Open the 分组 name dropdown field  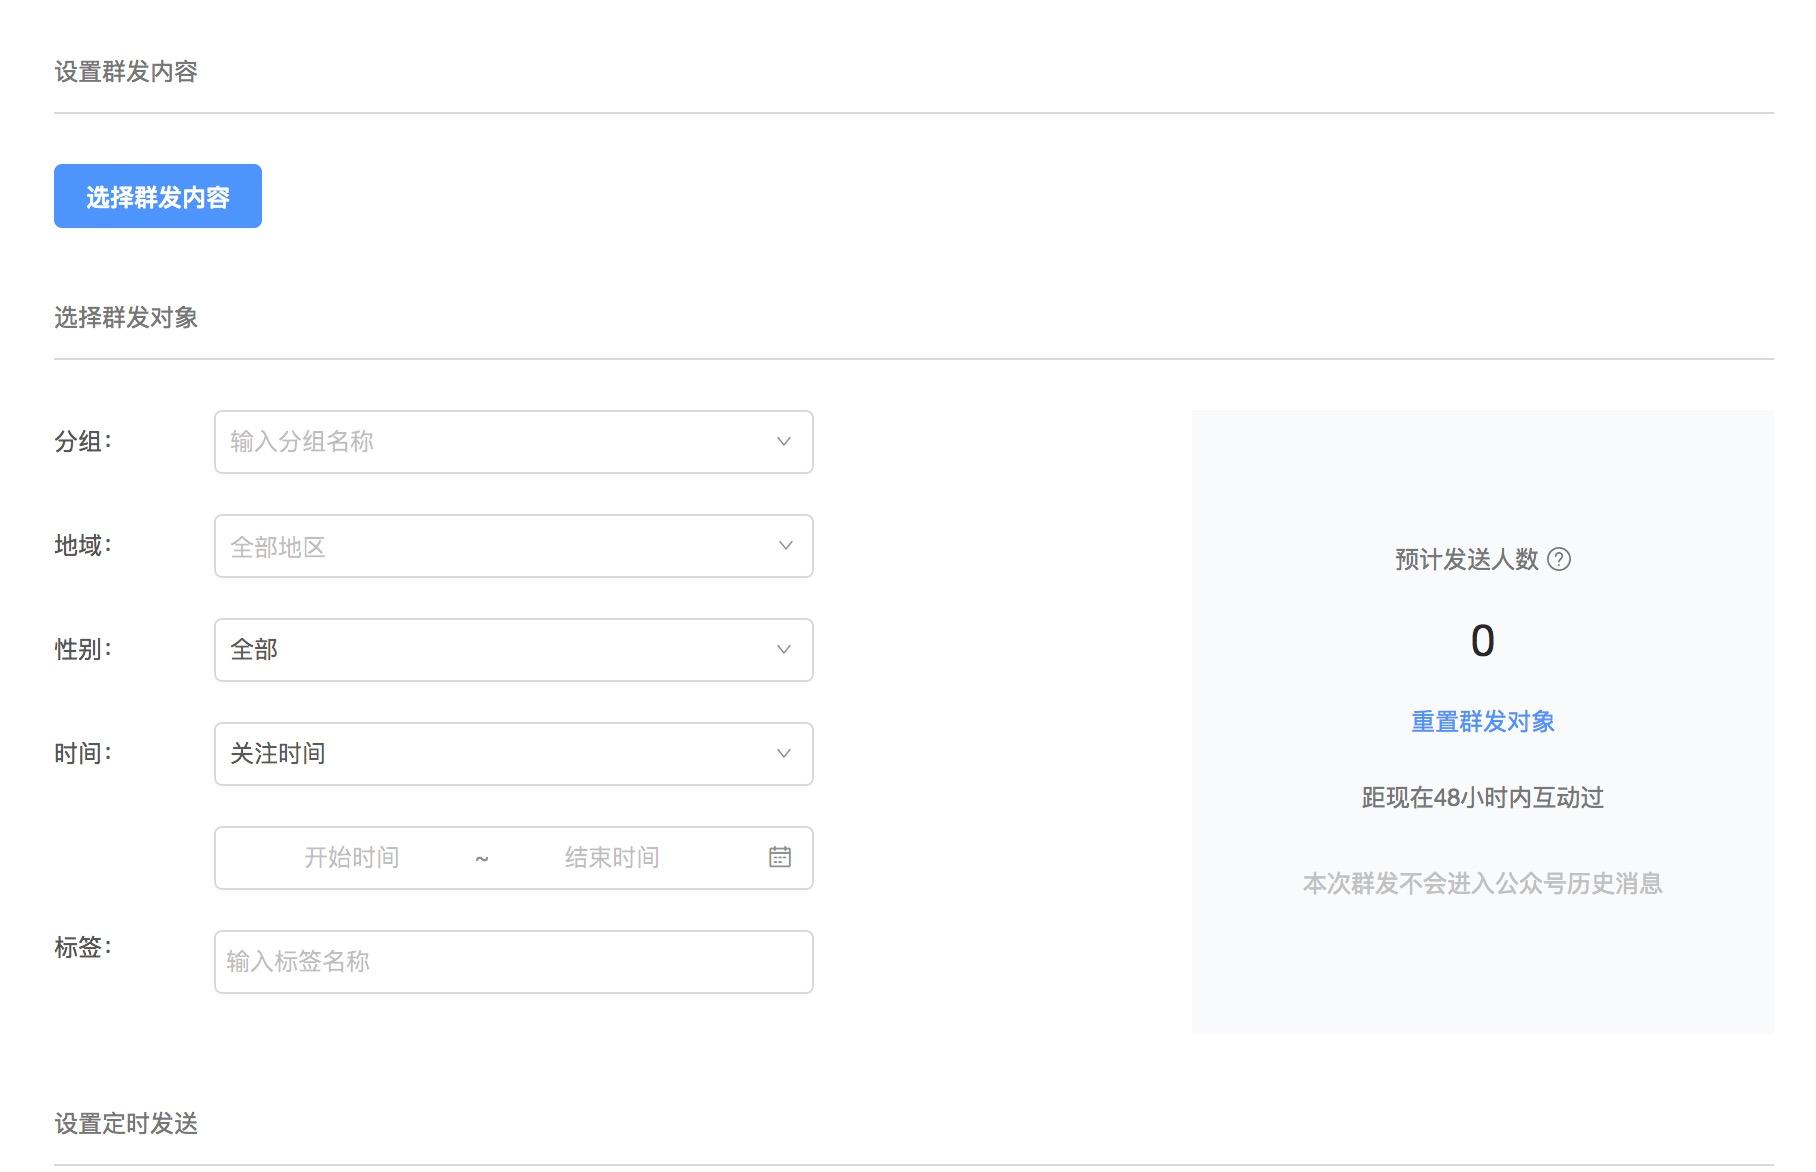click(x=513, y=442)
